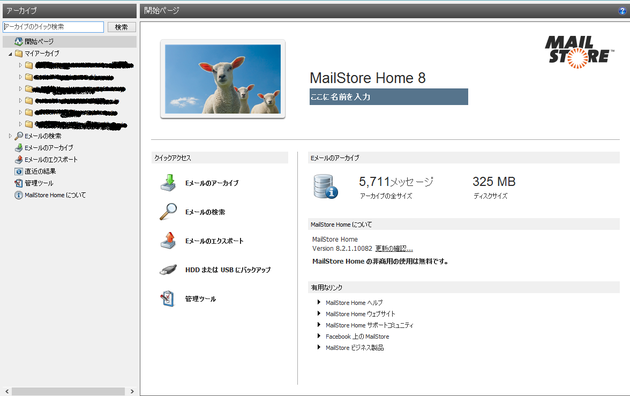
Task: Expand the fourth redacted archive folder
Action: tap(20, 100)
